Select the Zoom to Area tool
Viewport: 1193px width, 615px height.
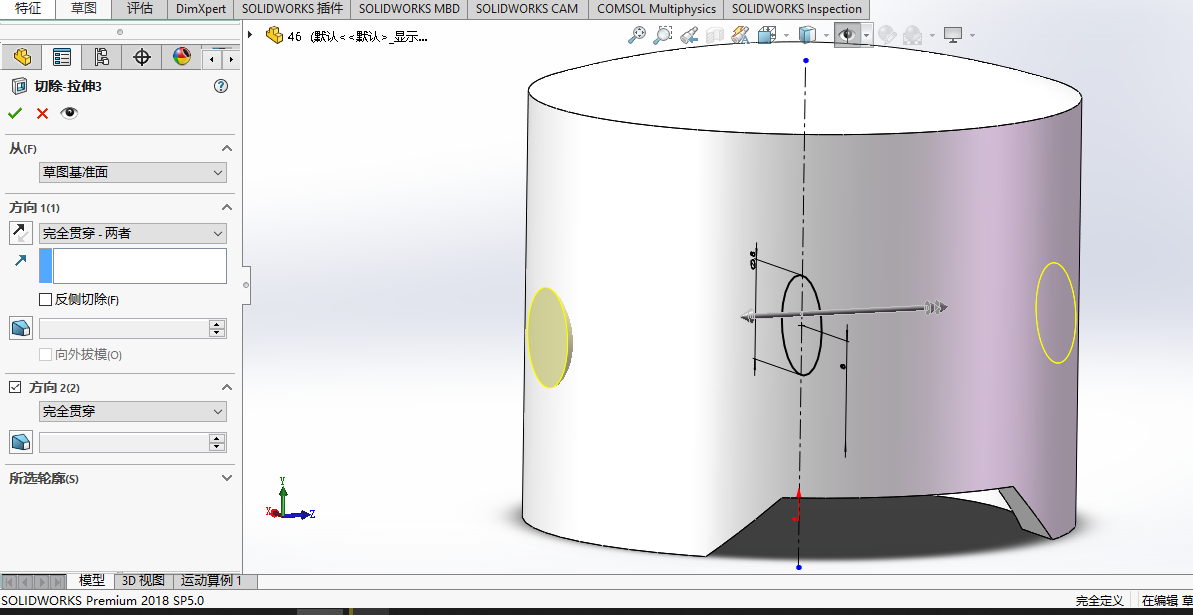[x=663, y=34]
